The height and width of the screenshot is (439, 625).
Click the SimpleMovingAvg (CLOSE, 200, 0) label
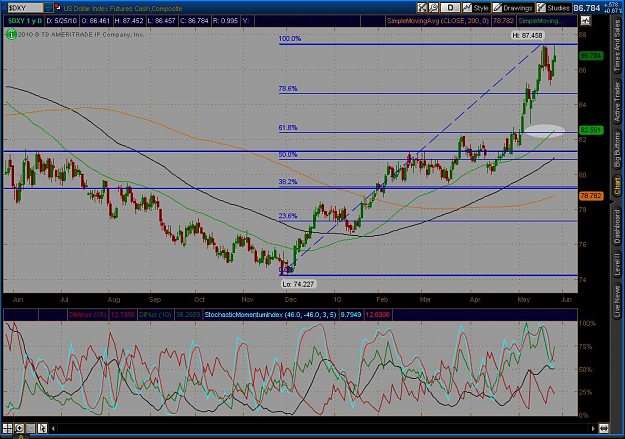click(437, 21)
